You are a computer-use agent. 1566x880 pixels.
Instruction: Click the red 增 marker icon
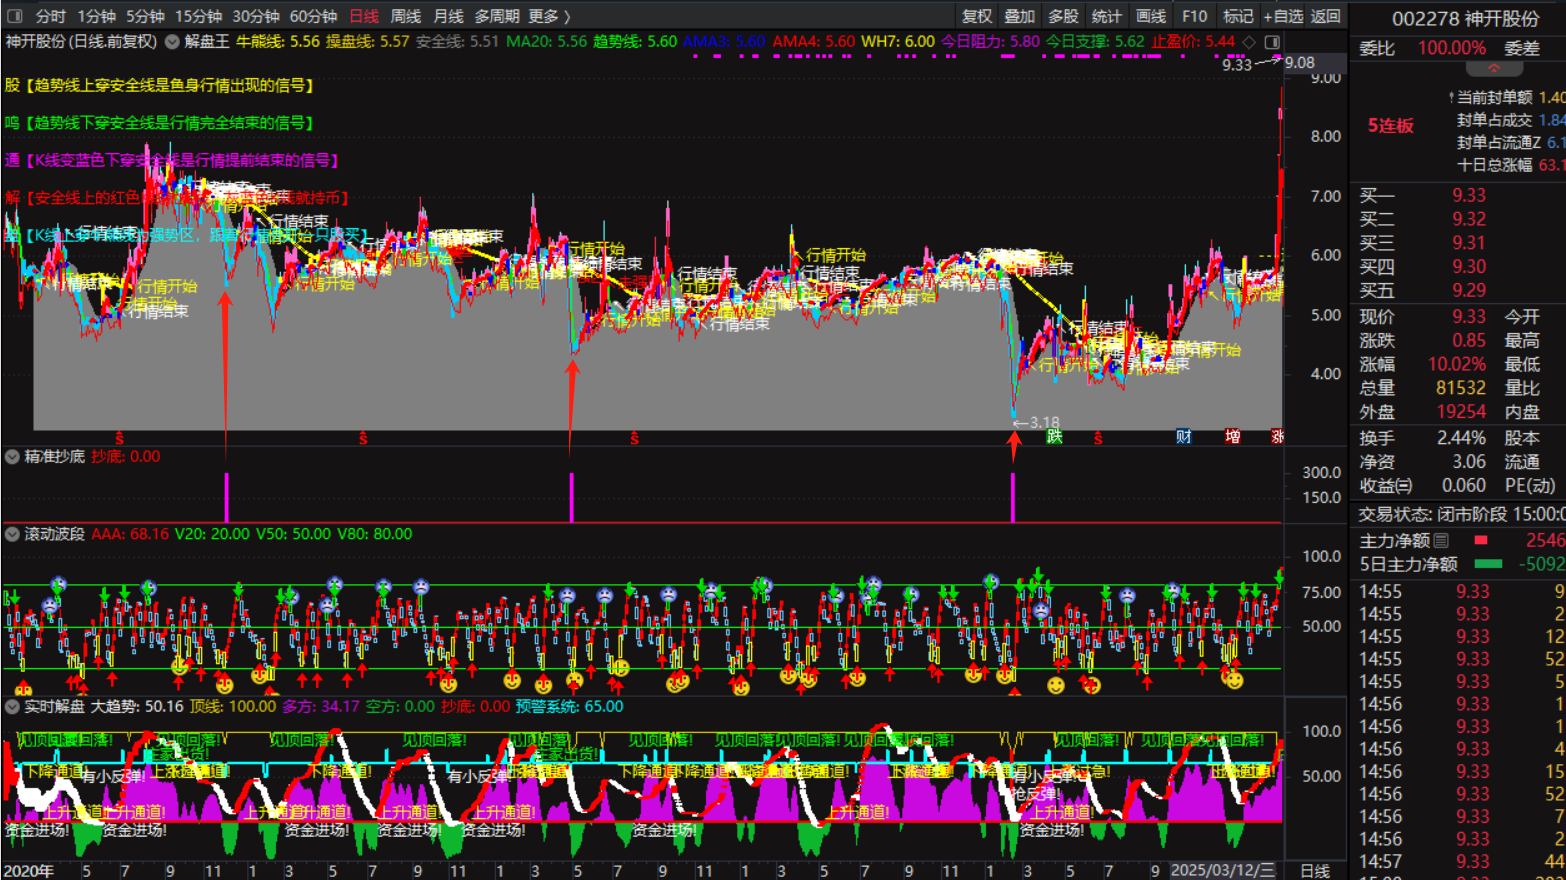click(1233, 437)
